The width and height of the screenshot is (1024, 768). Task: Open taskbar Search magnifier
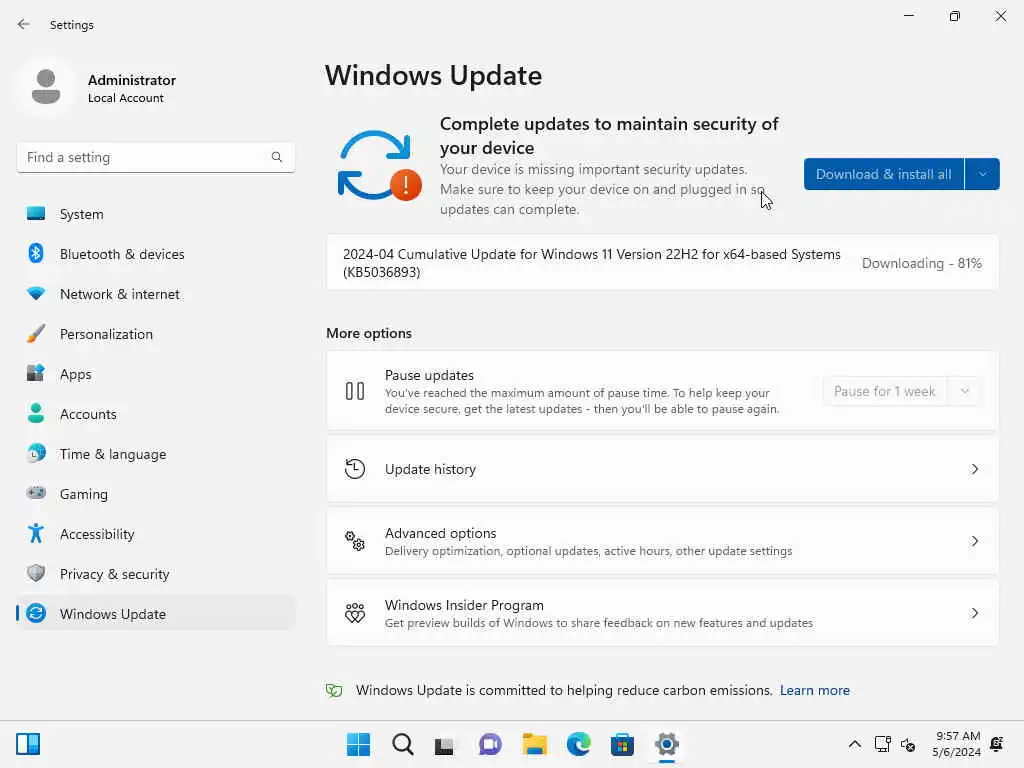click(x=402, y=744)
